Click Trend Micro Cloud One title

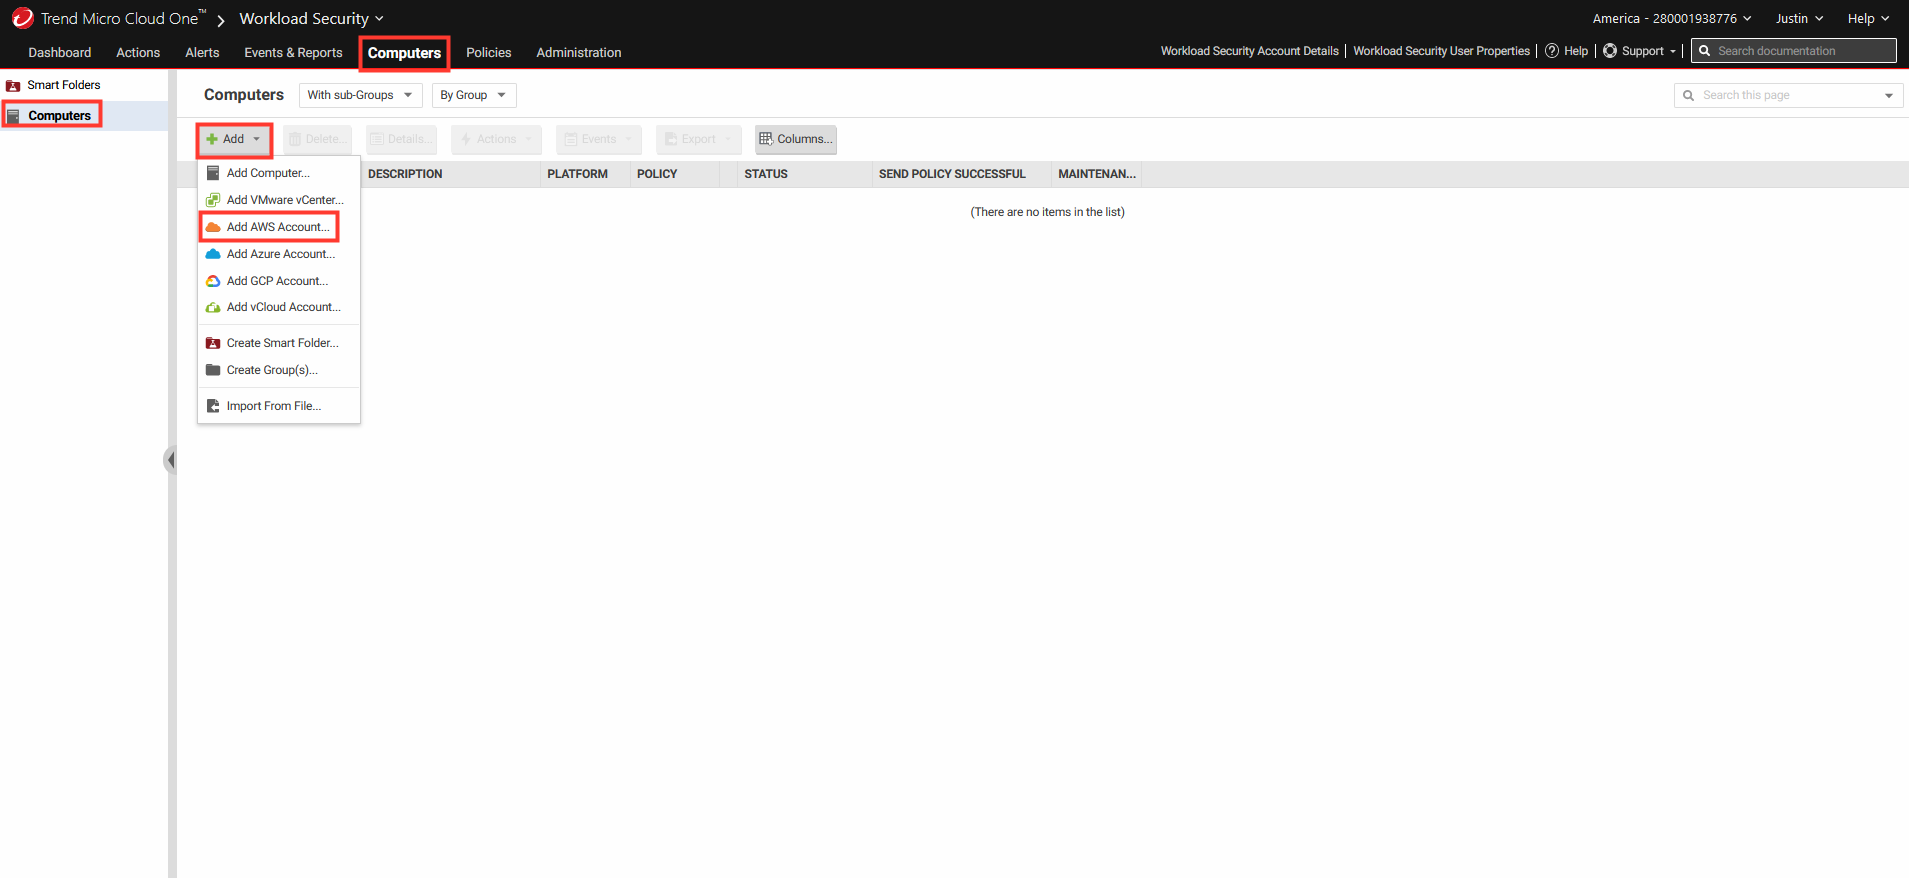pos(122,19)
